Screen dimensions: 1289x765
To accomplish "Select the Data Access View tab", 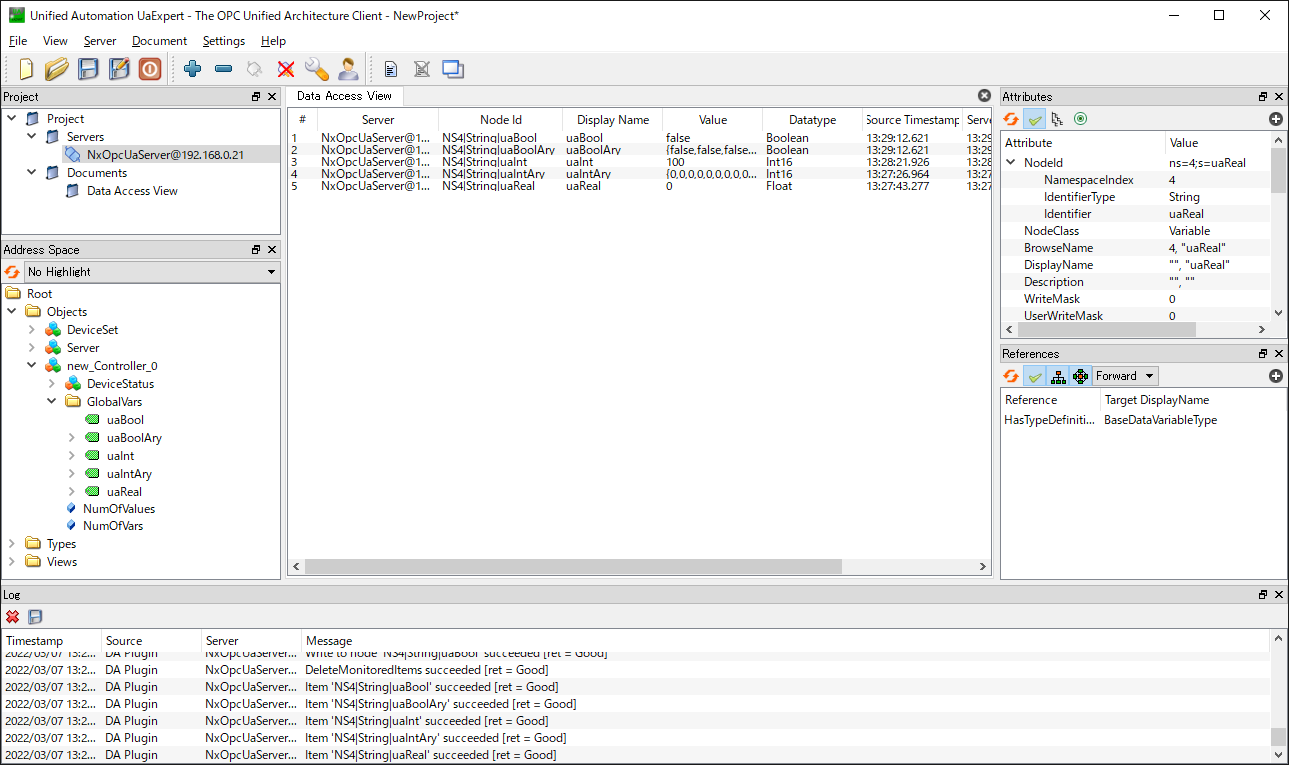I will click(x=344, y=96).
